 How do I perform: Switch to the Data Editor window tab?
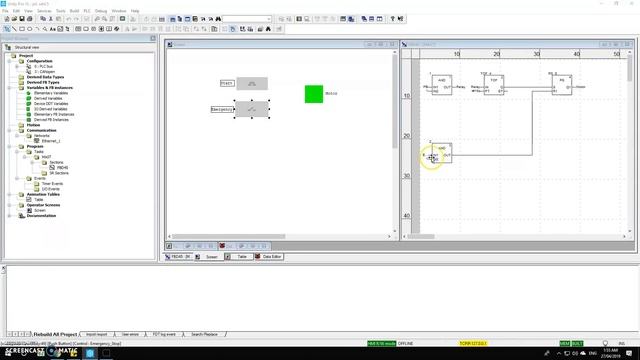tap(269, 257)
